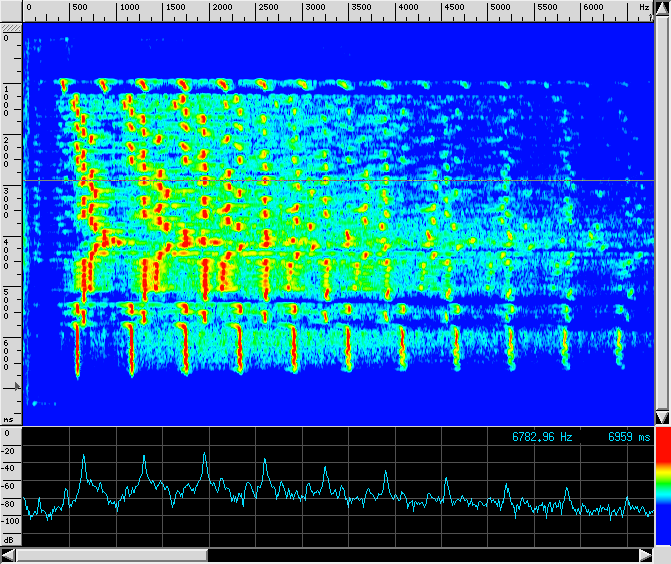Click the vertical scrollbar down arrow
Image resolution: width=671 pixels, height=564 pixels.
pos(662,416)
